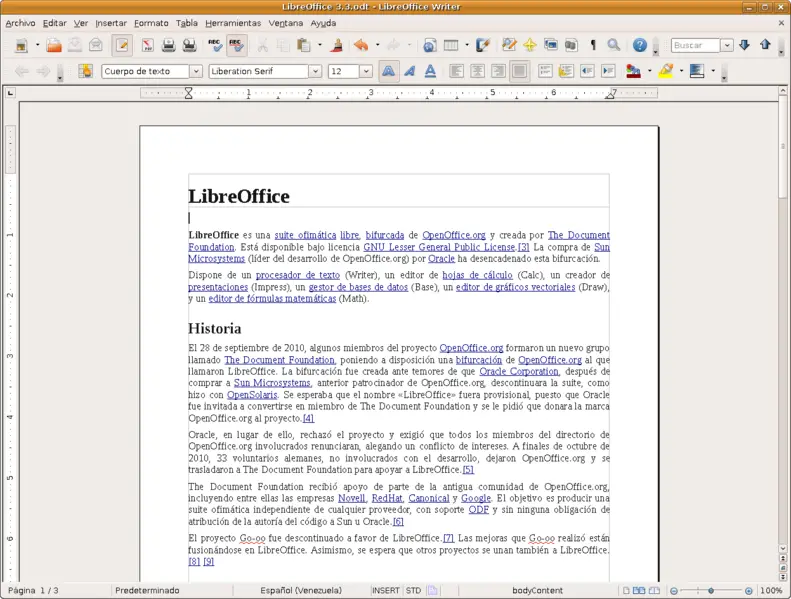The width and height of the screenshot is (791, 599).
Task: Decrease indent of the paragraph
Action: point(587,71)
